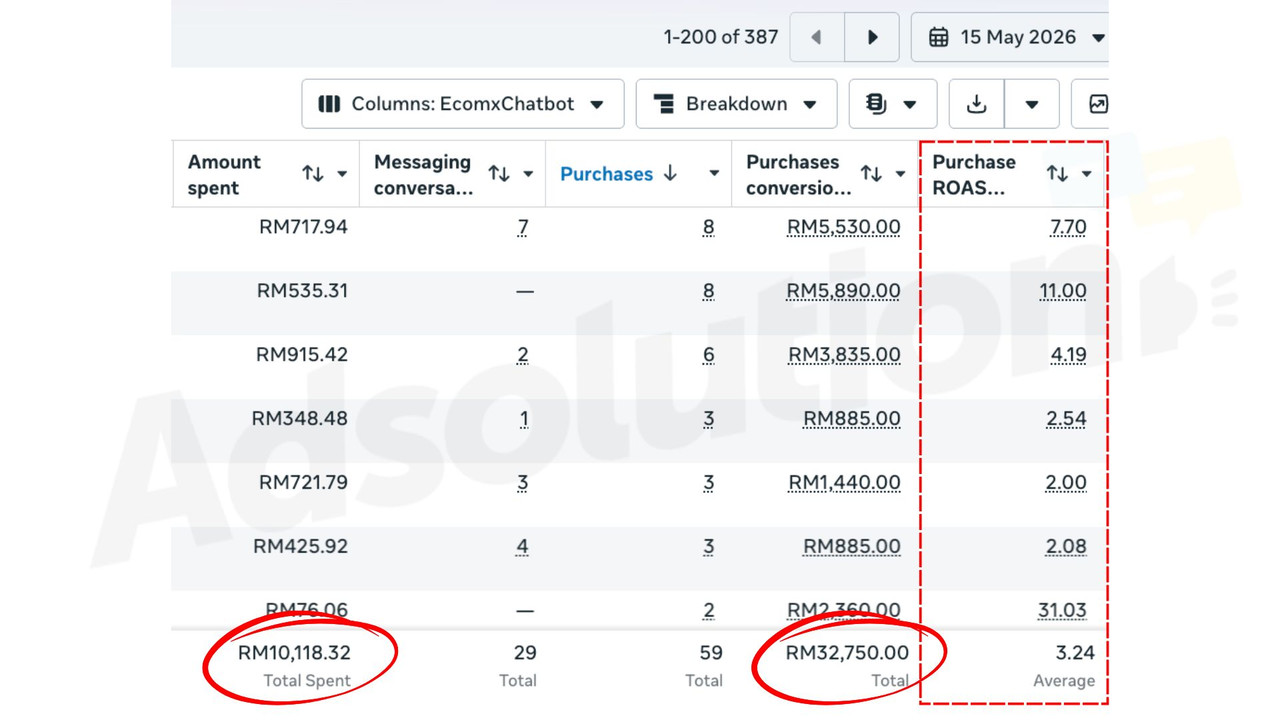Go to next page of results
This screenshot has height=720, width=1280.
[x=872, y=38]
